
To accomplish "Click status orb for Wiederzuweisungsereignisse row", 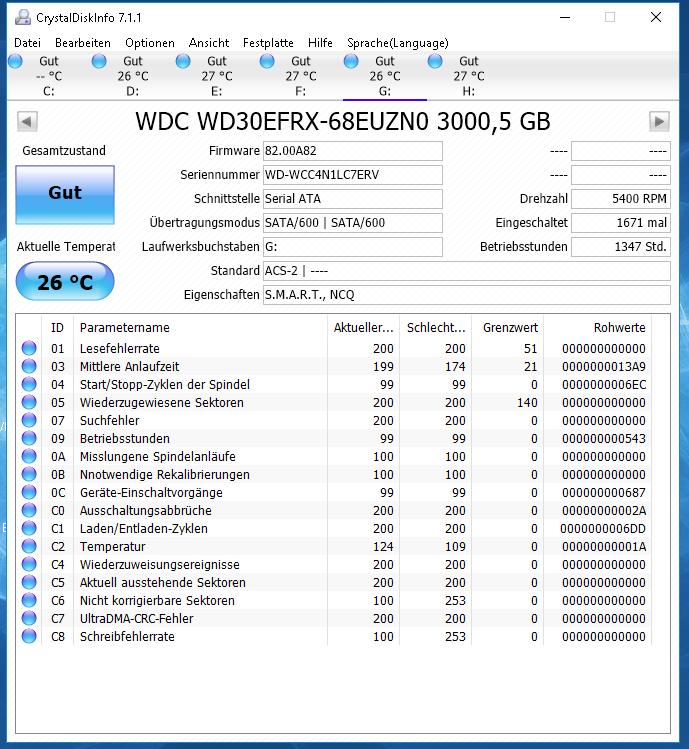I will click(x=29, y=564).
